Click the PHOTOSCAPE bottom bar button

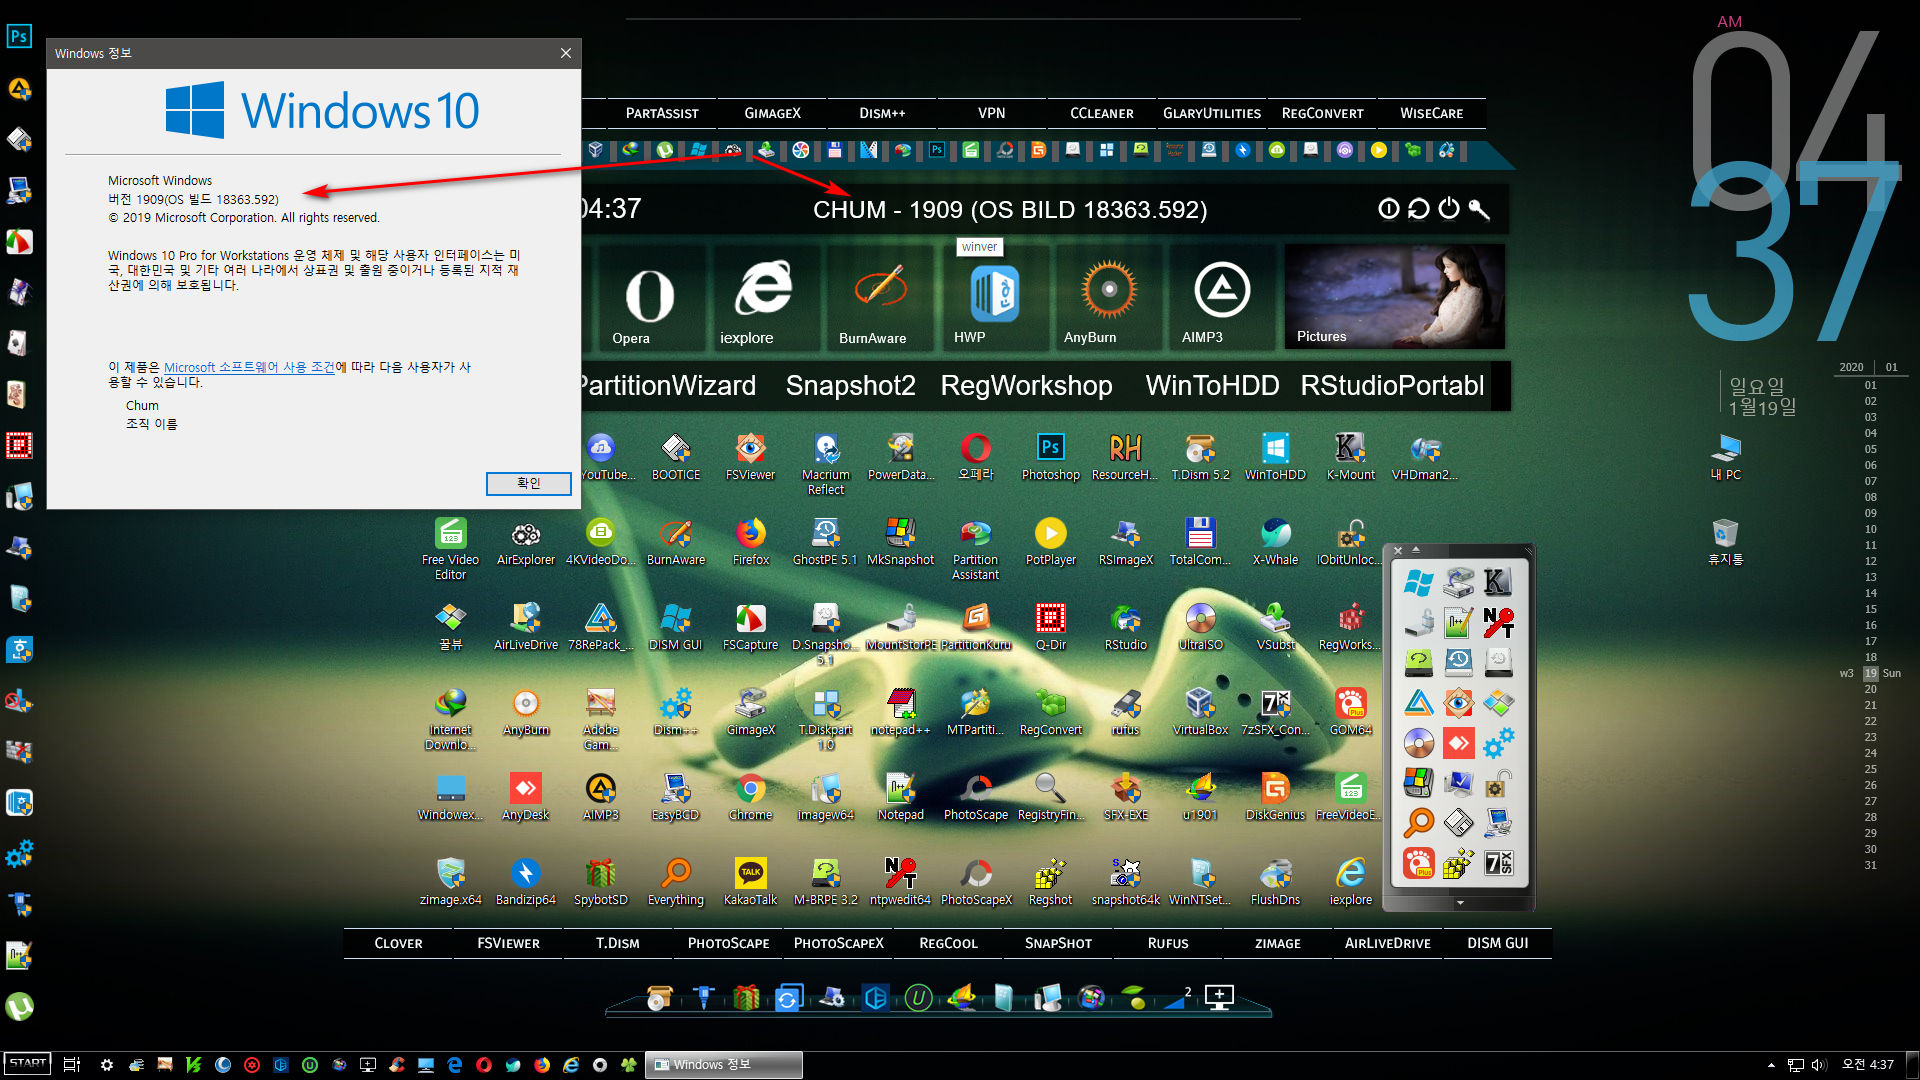pos(728,943)
